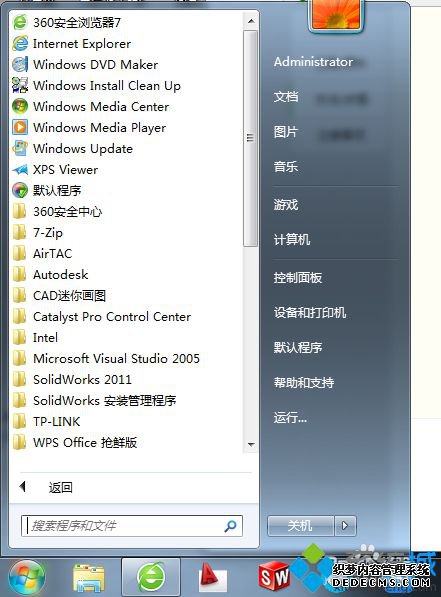Expand the Catalyst Pro Control Center folder
Image resolution: width=441 pixels, height=597 pixels.
102,316
